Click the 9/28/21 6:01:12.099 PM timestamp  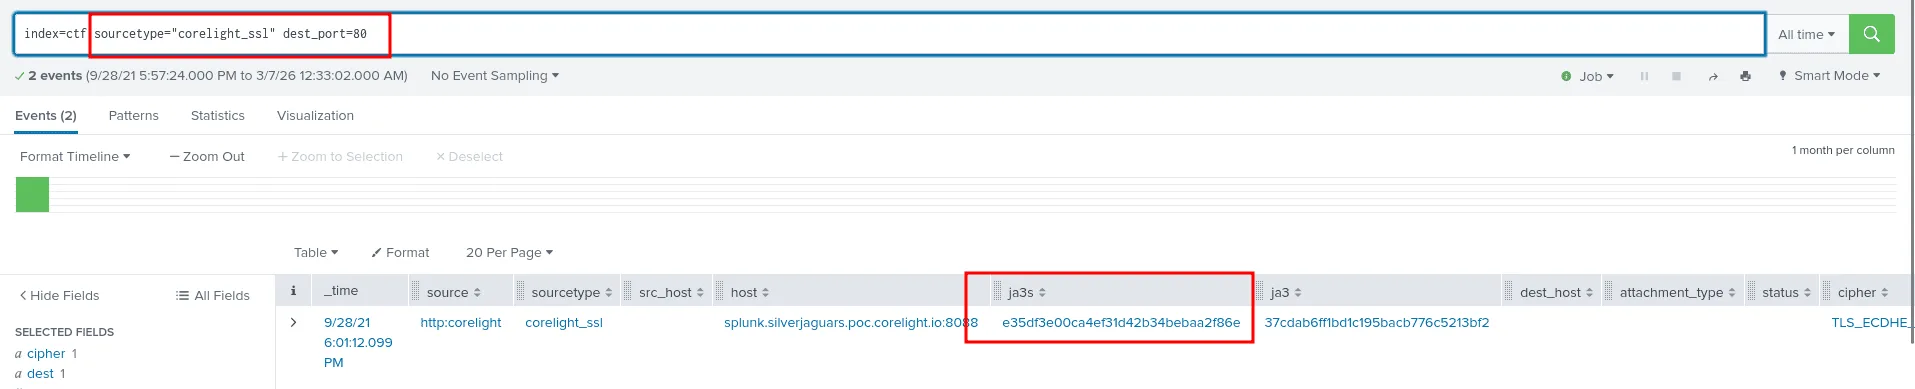pos(358,342)
